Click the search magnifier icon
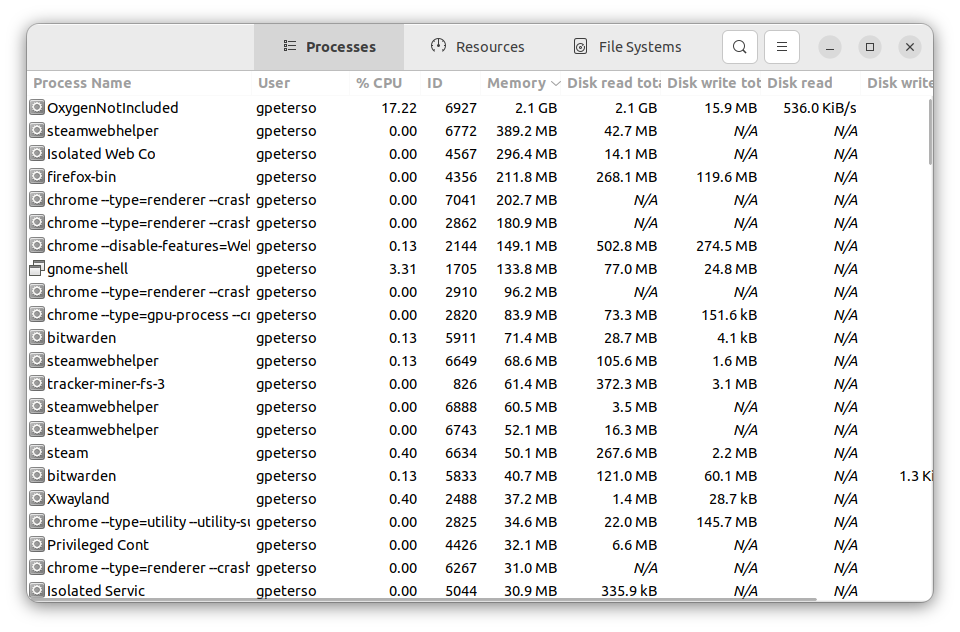960x632 pixels. (x=739, y=47)
